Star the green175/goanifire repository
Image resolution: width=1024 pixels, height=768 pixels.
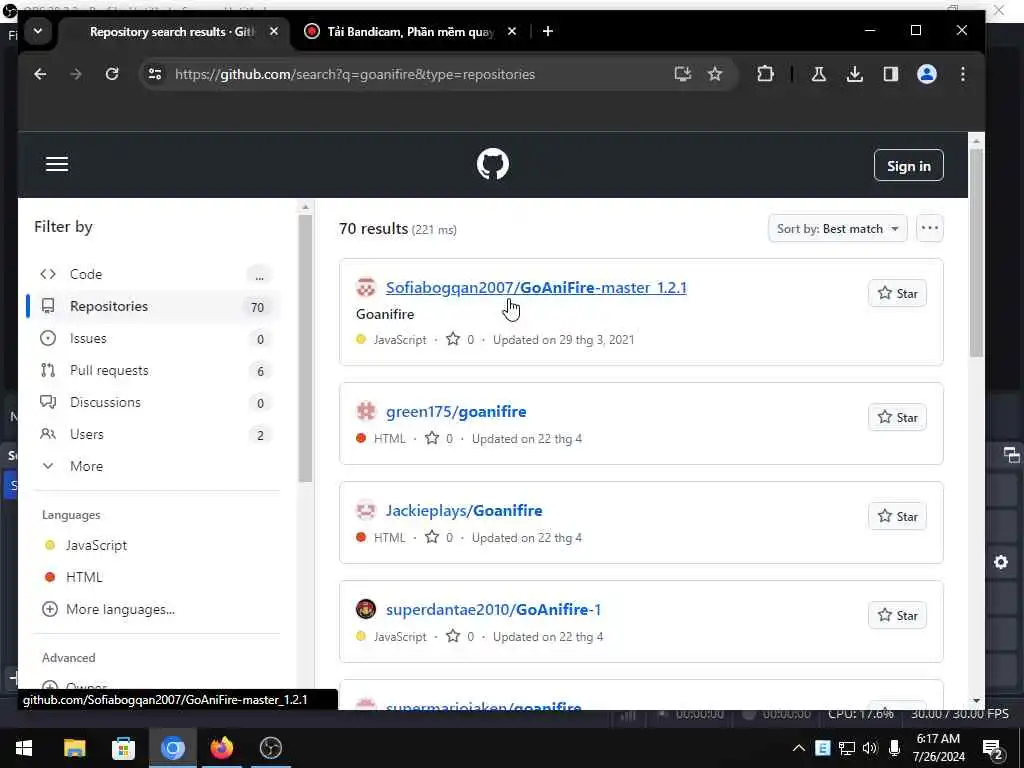897,417
